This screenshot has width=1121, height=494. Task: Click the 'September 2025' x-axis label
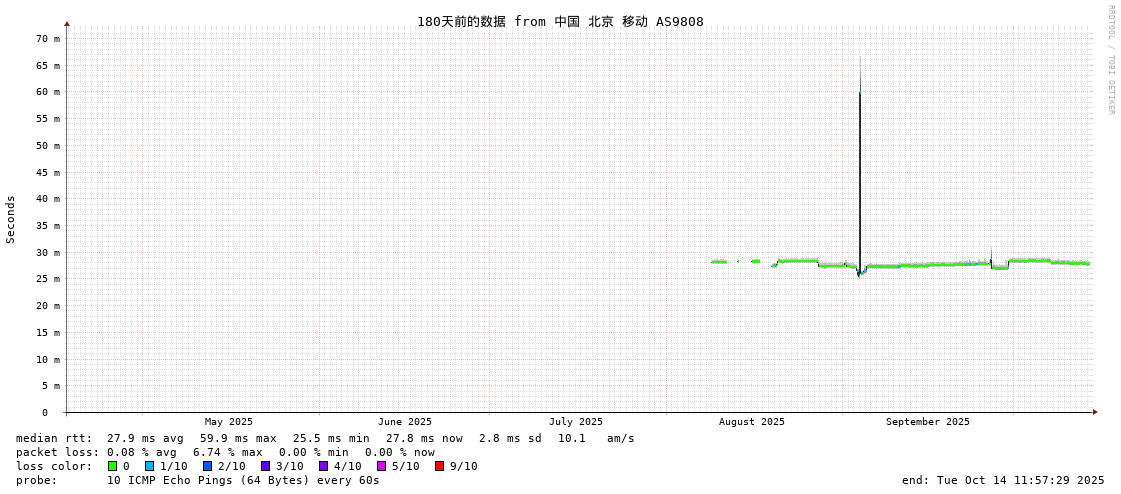928,422
